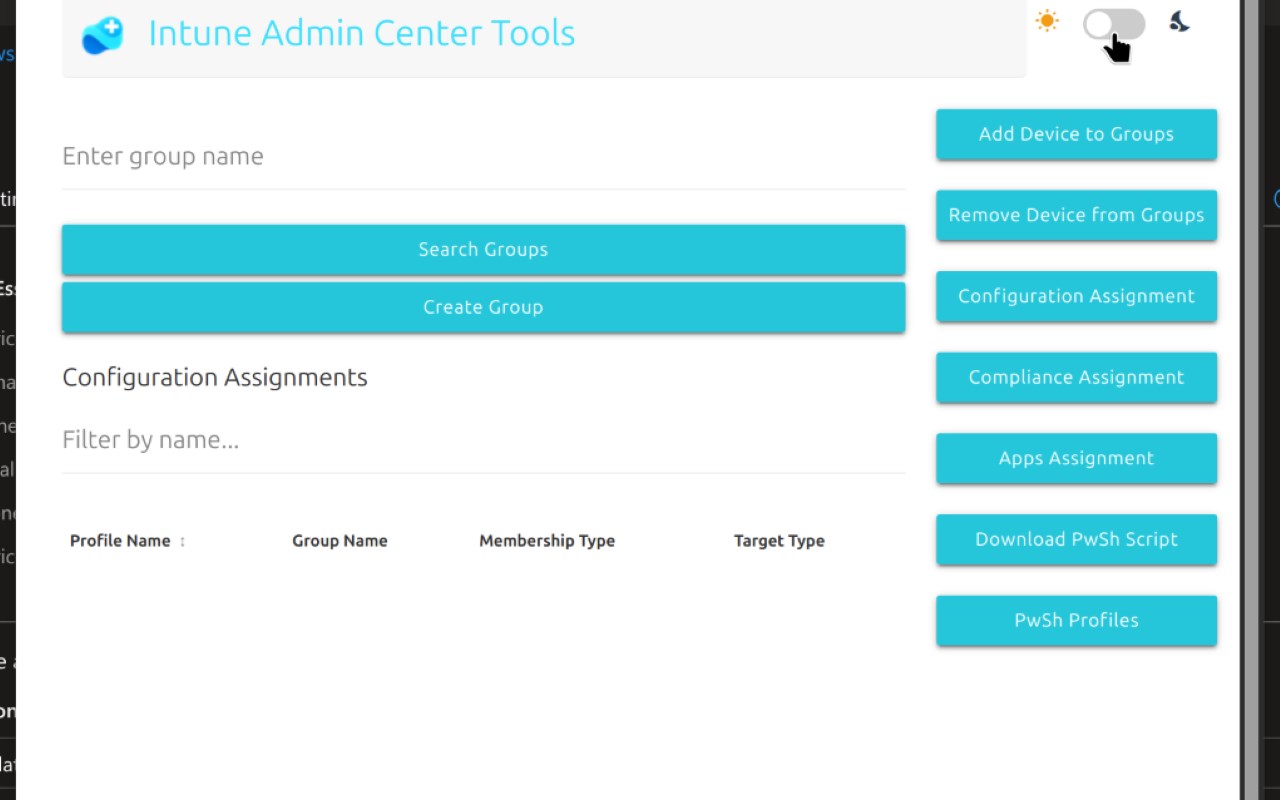Toggle the dark mode switch

click(1114, 25)
